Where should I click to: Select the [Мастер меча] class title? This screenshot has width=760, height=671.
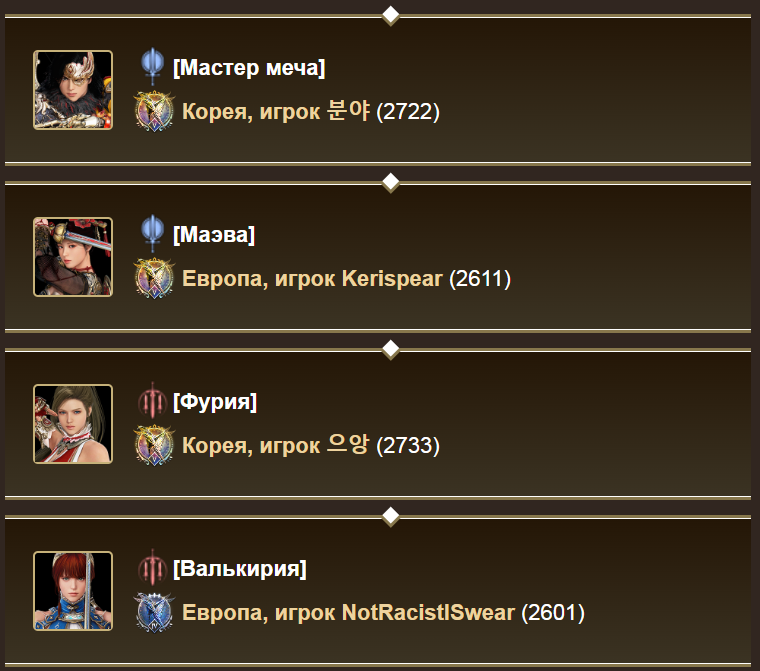coord(249,67)
